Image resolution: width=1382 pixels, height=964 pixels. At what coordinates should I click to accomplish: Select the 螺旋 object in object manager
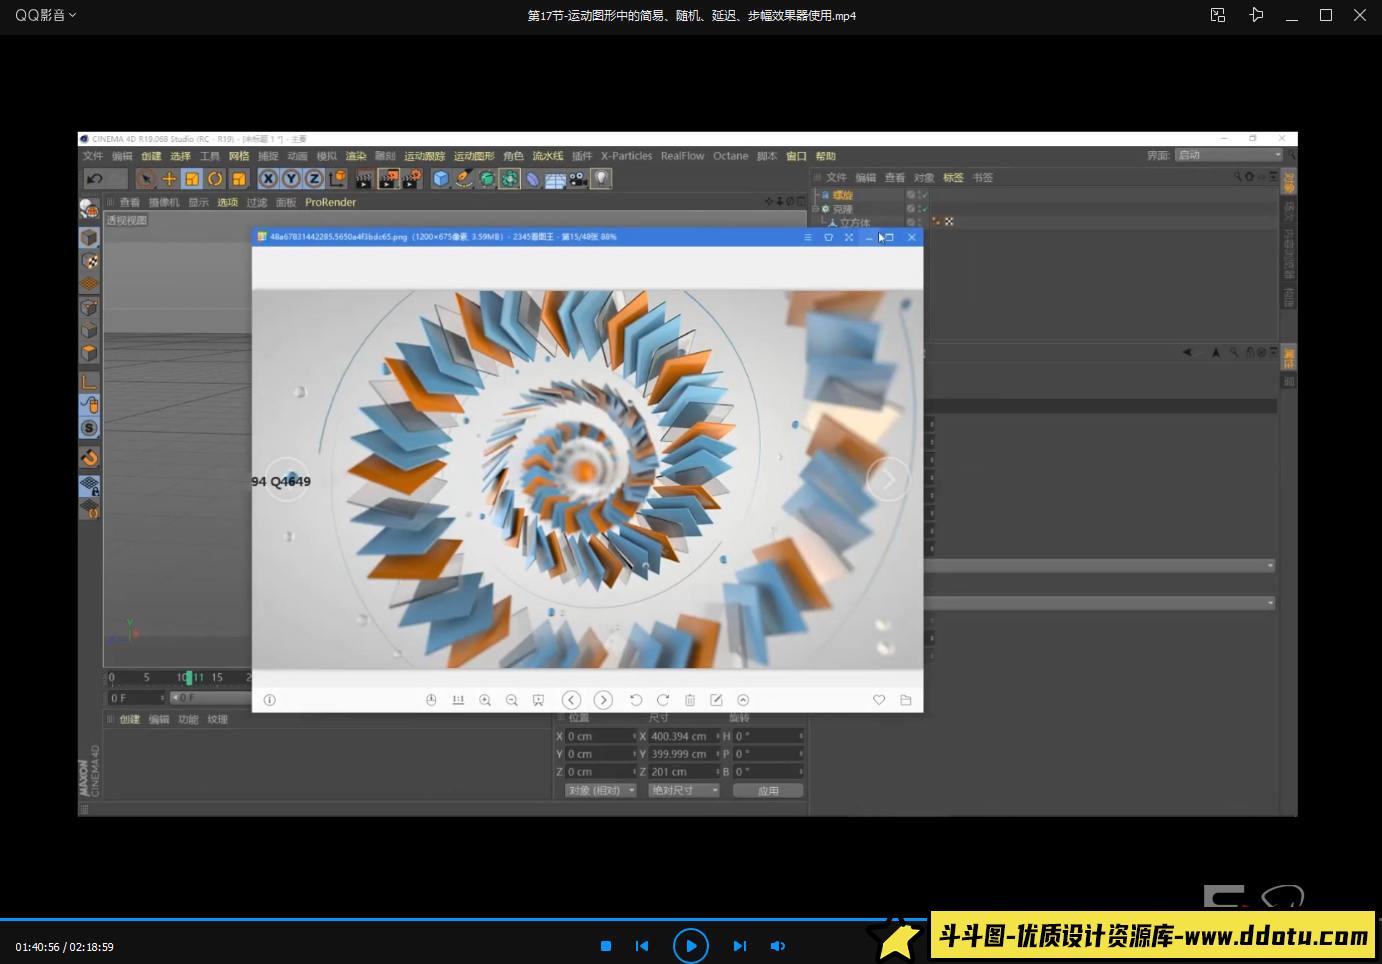[843, 195]
